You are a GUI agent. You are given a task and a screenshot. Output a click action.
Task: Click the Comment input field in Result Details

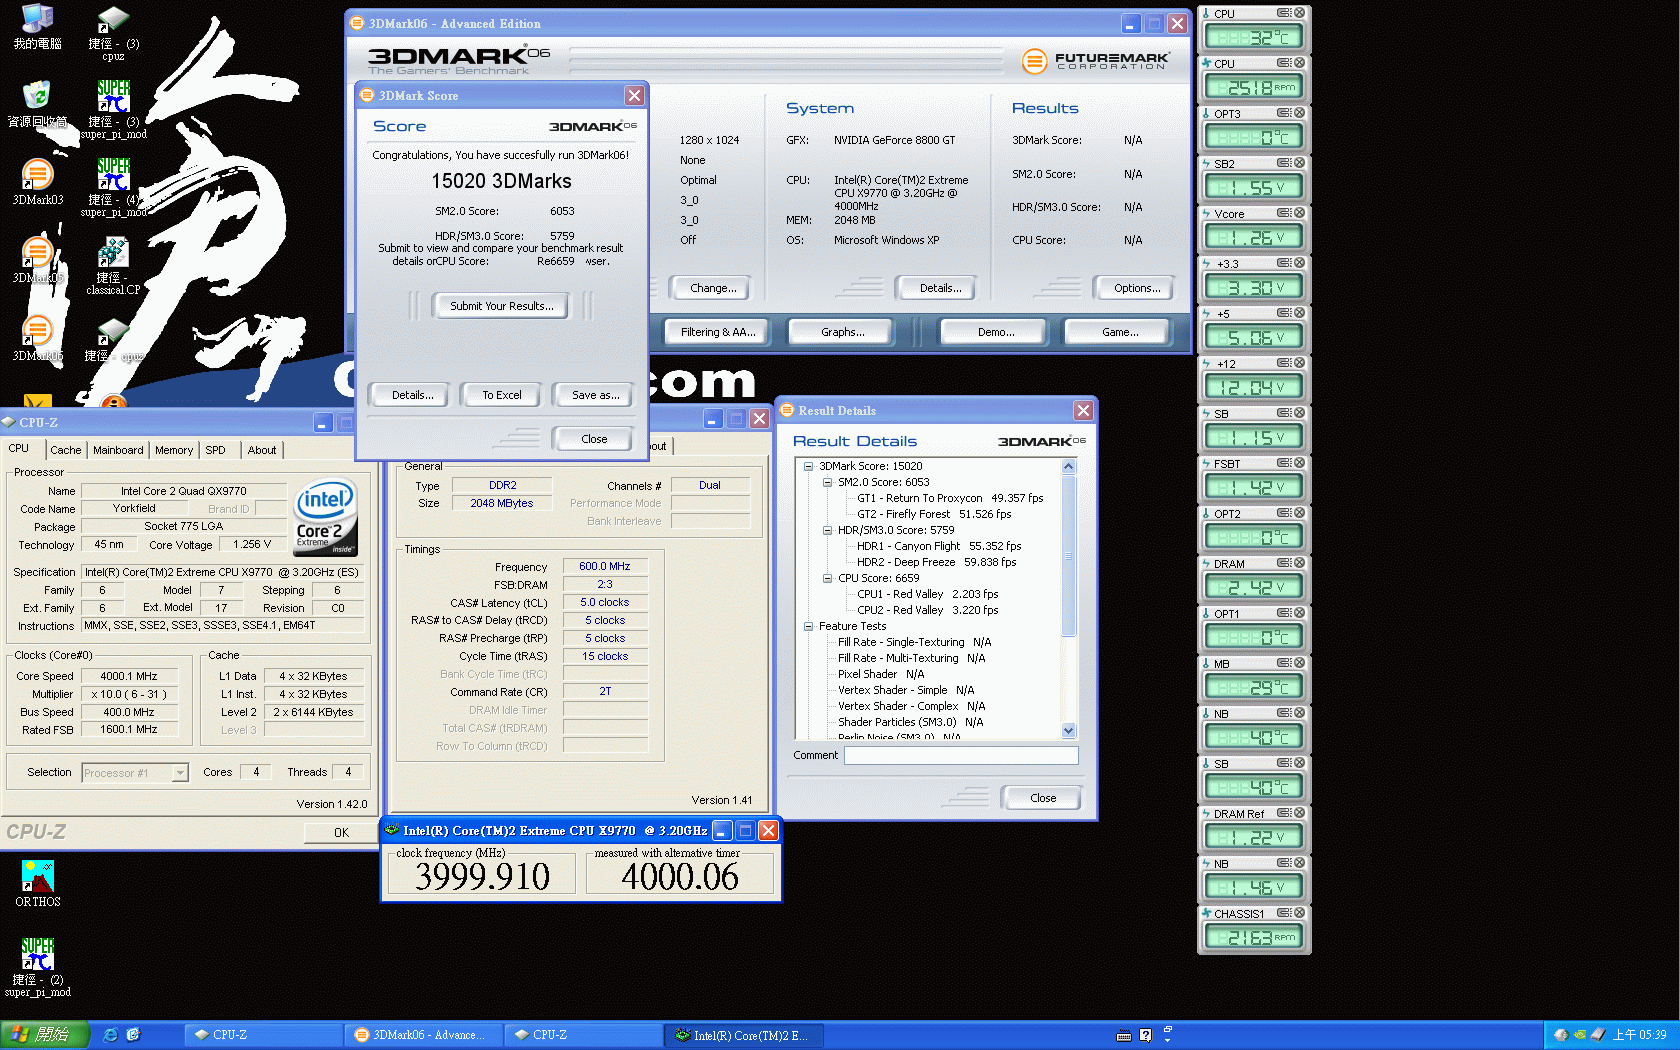click(x=961, y=755)
